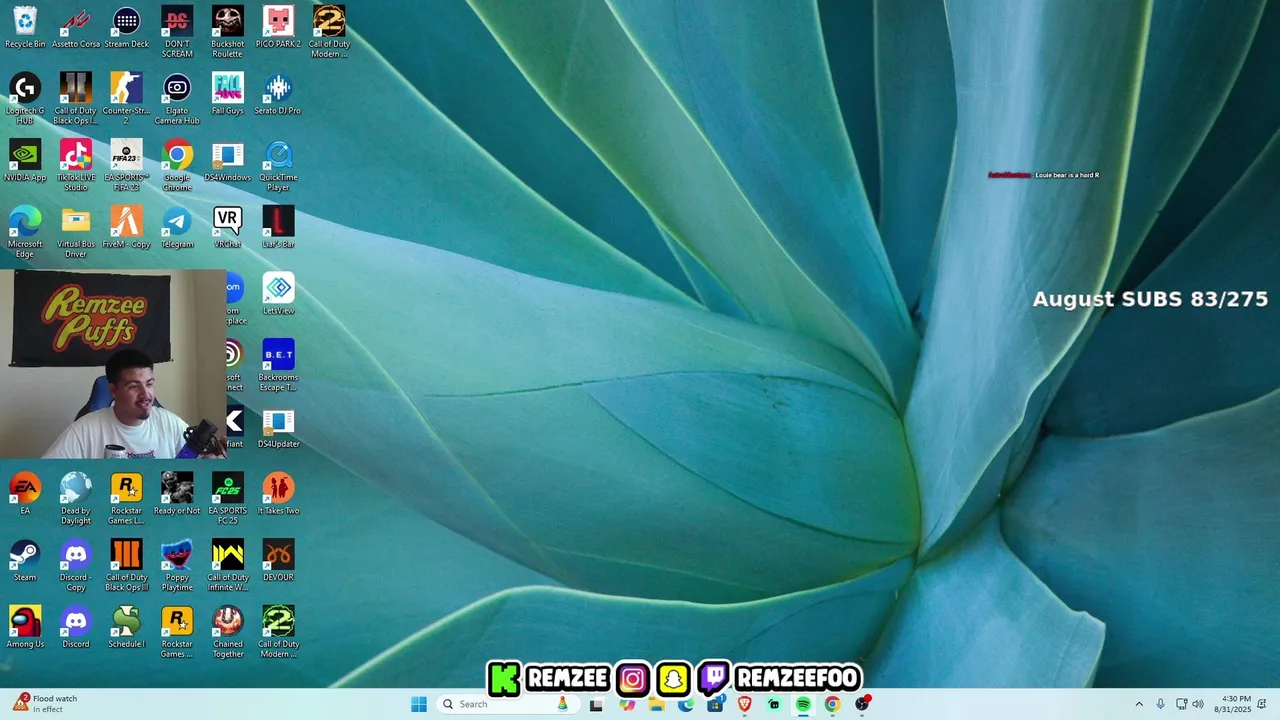Open Logitech G HUB icon
1280x720 pixels.
pos(25,99)
